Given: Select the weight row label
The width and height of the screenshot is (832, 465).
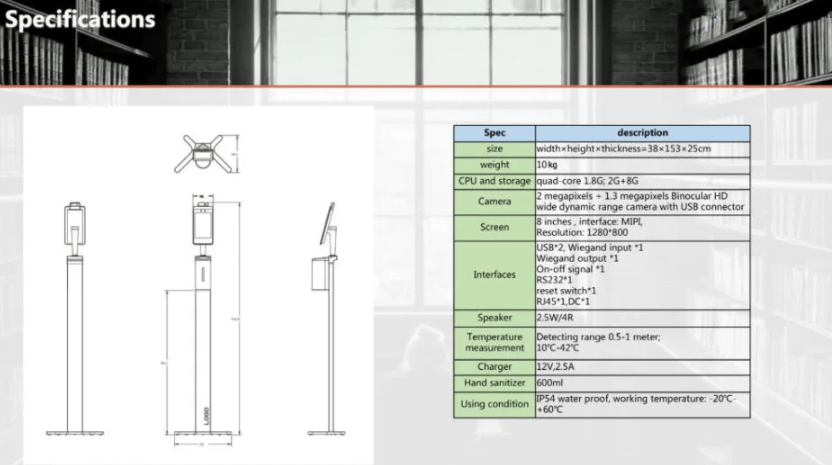Looking at the screenshot, I should click(494, 164).
